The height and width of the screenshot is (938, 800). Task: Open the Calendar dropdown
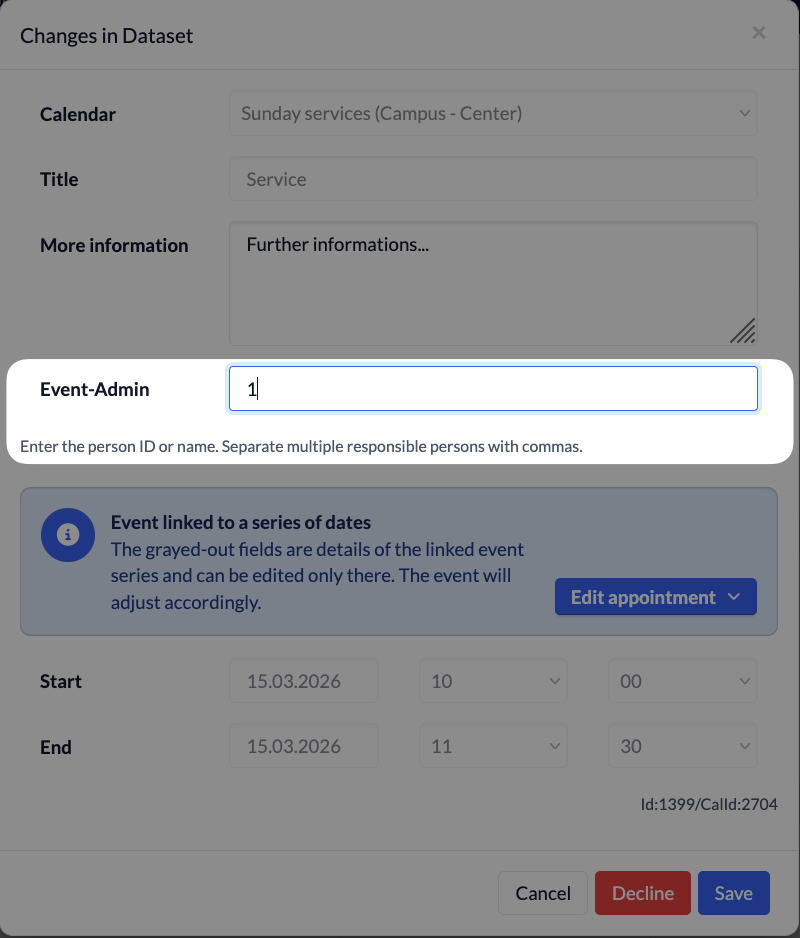pyautogui.click(x=493, y=114)
